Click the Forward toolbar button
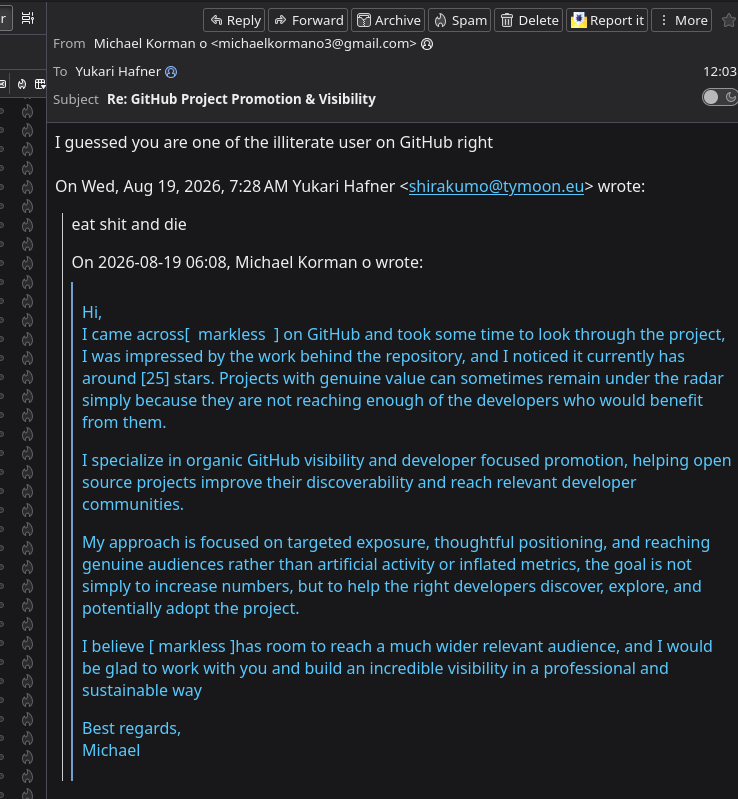The image size is (738, 799). (308, 20)
